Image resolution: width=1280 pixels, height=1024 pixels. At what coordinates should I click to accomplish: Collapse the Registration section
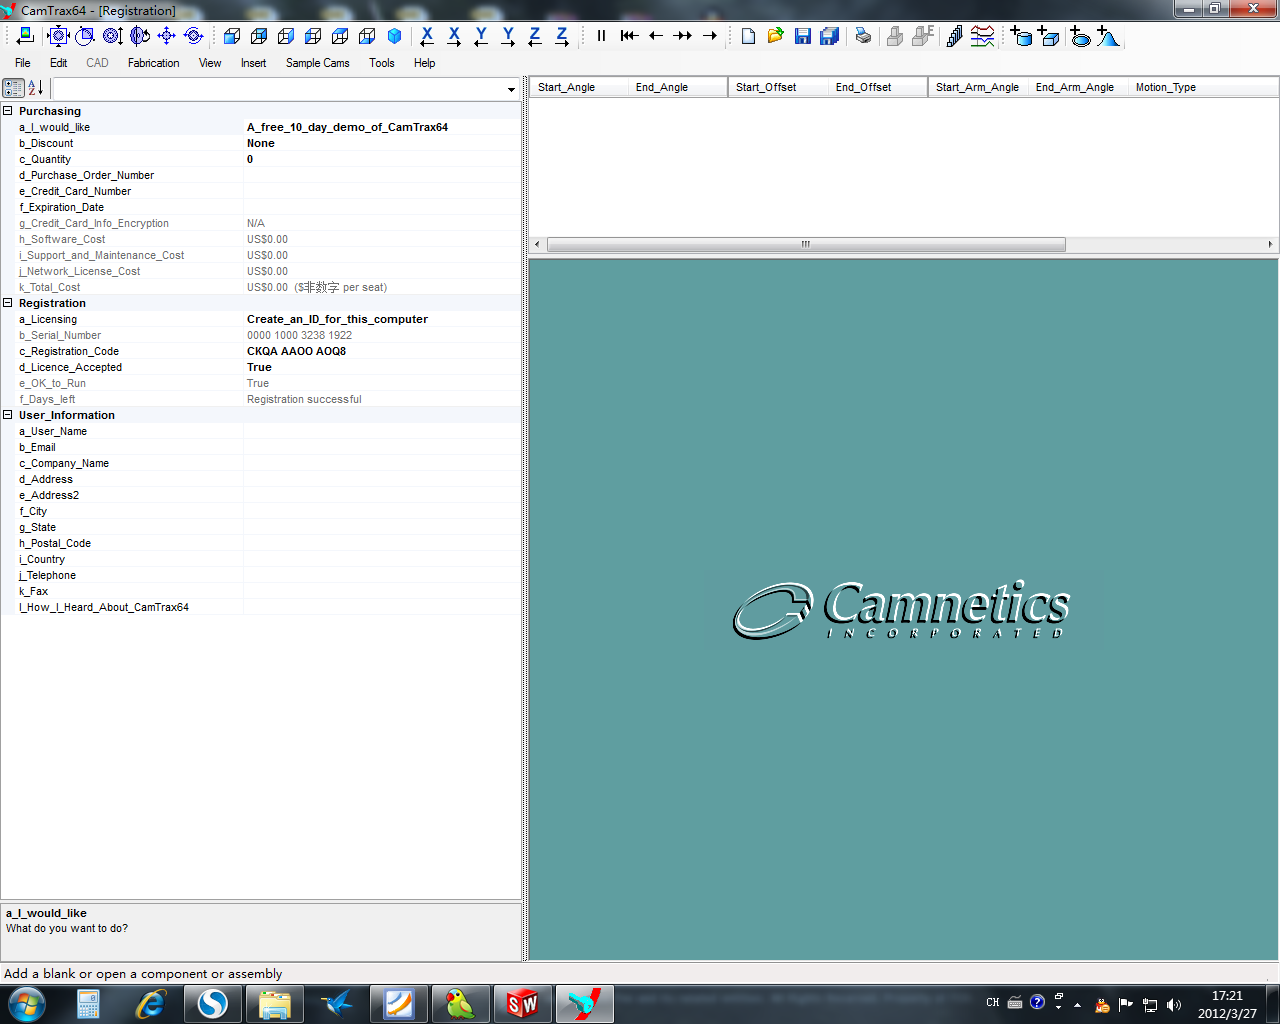pos(8,303)
